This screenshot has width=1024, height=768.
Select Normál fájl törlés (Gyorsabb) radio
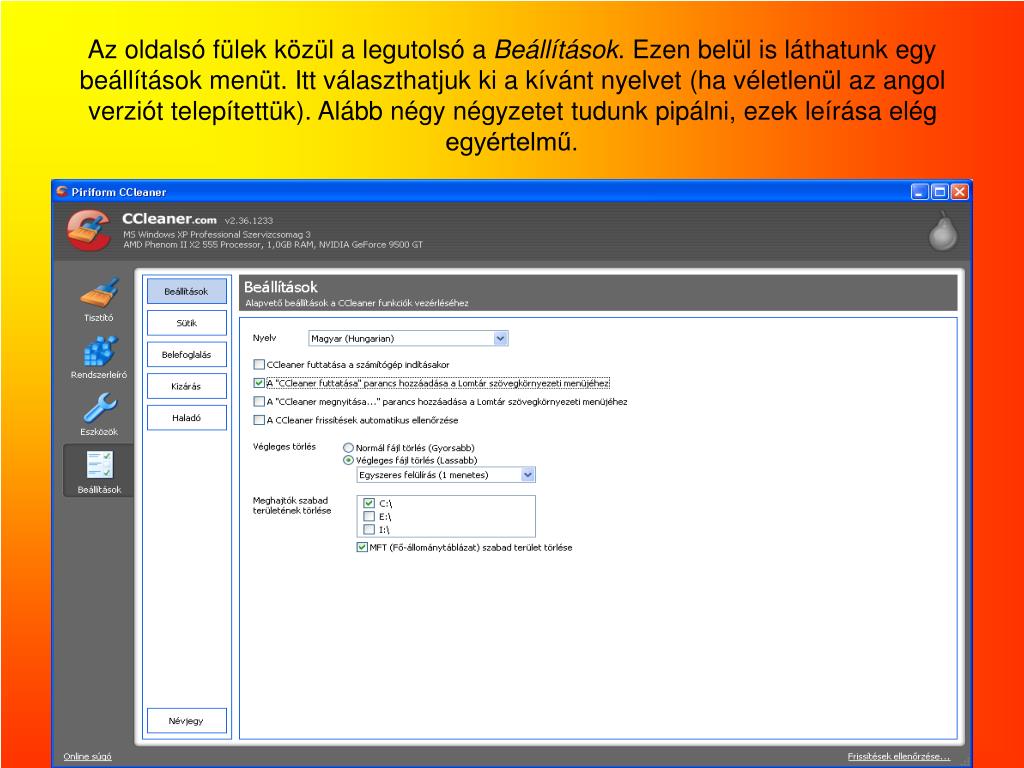click(x=348, y=448)
